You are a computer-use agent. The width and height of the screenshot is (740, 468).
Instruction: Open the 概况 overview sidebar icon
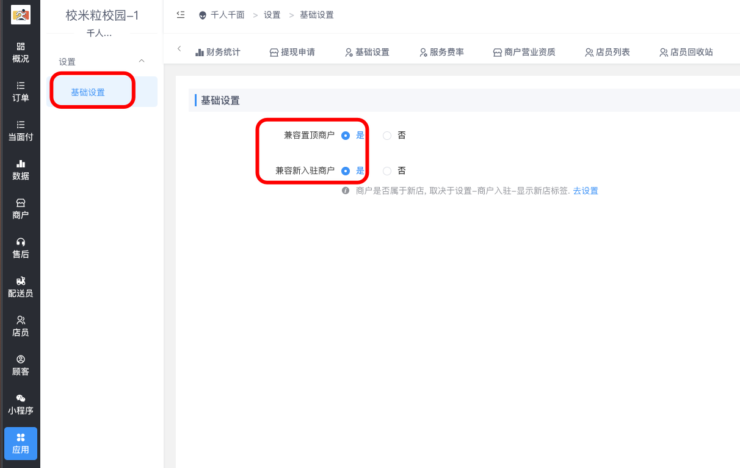(x=20, y=52)
